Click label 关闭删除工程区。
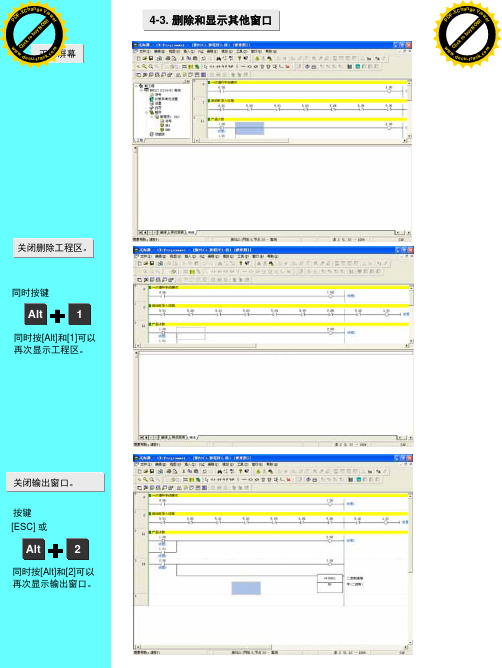Screen dimensions: 502x668 point(53,248)
